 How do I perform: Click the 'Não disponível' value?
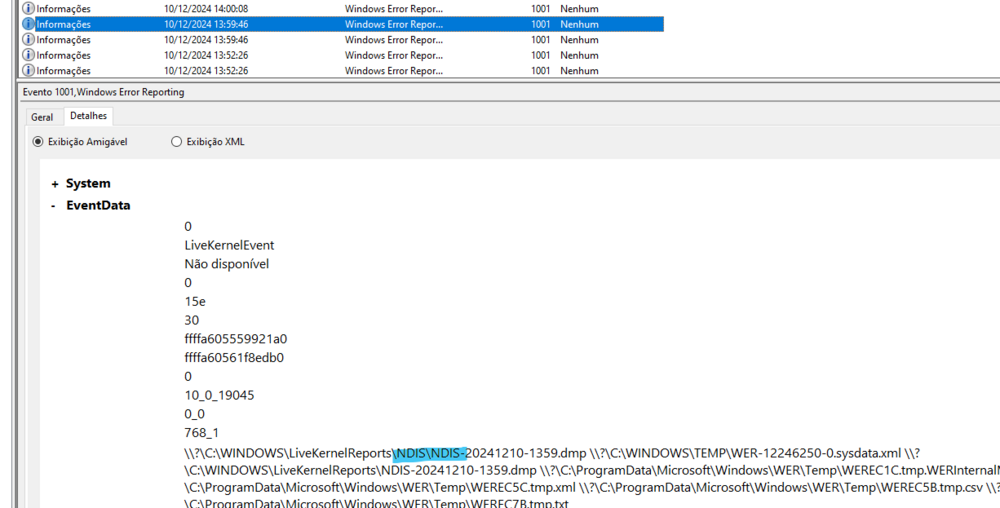coord(226,264)
